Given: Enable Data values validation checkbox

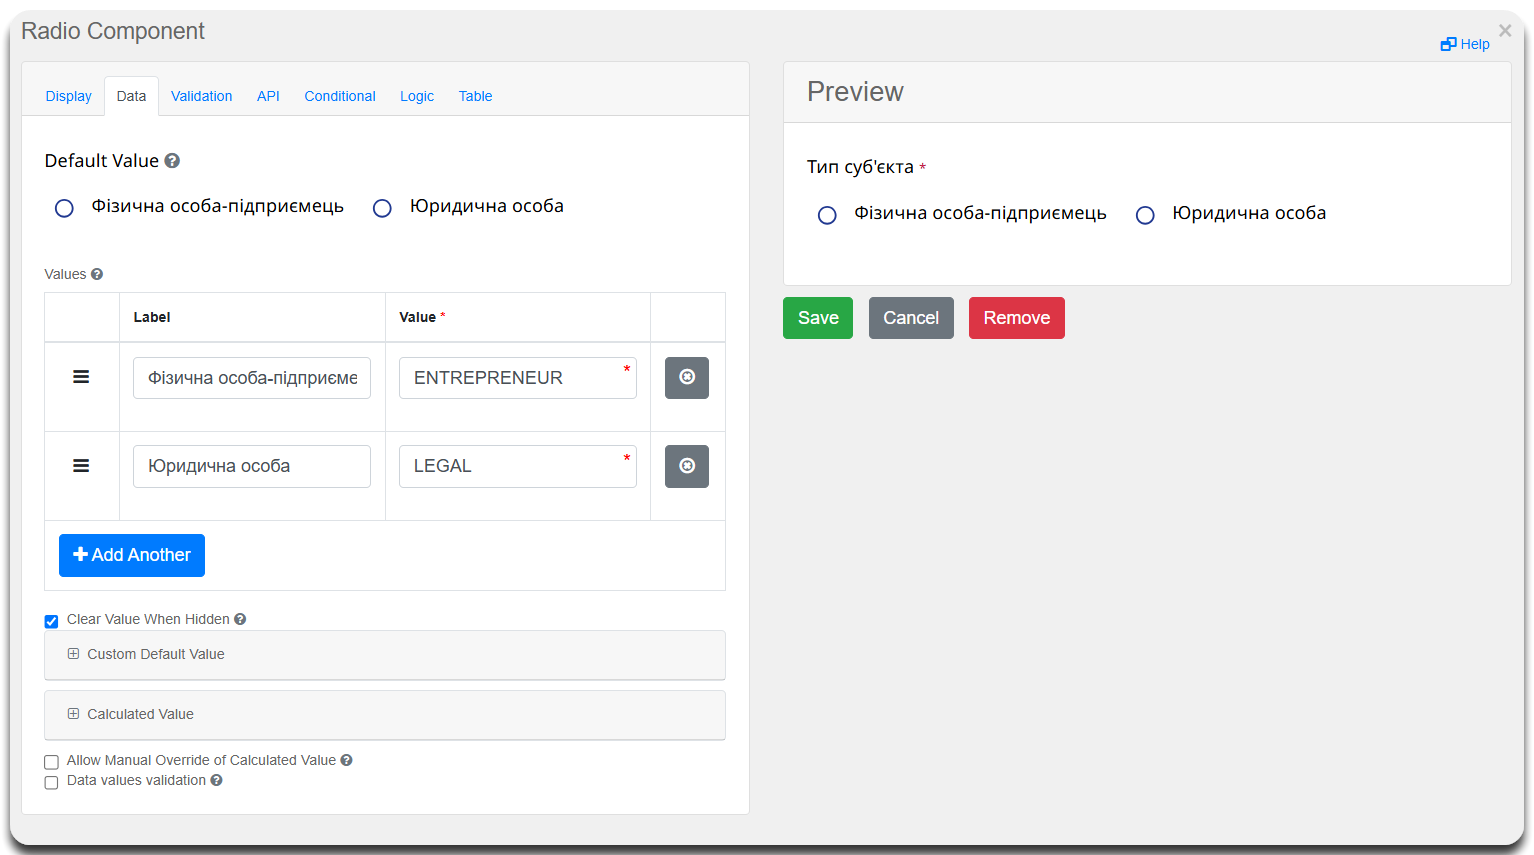Looking at the screenshot, I should (x=52, y=782).
